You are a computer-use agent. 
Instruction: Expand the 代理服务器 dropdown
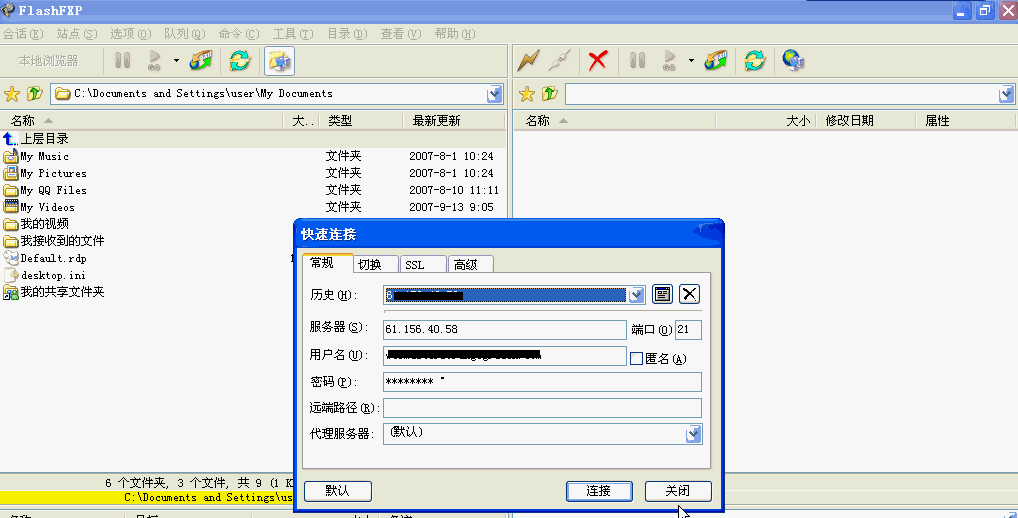pos(693,434)
